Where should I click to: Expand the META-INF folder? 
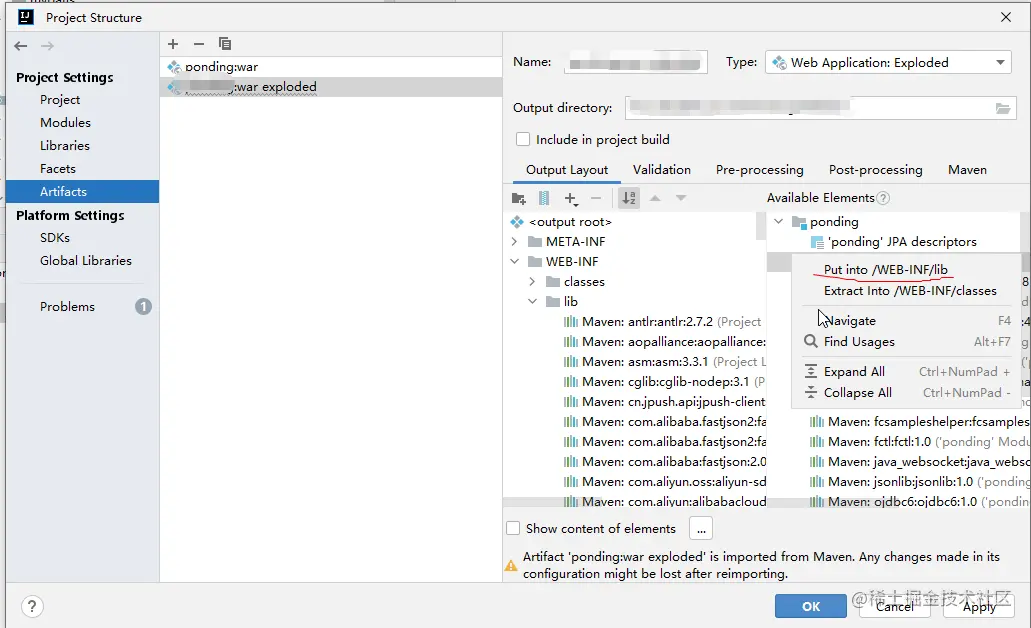point(514,242)
